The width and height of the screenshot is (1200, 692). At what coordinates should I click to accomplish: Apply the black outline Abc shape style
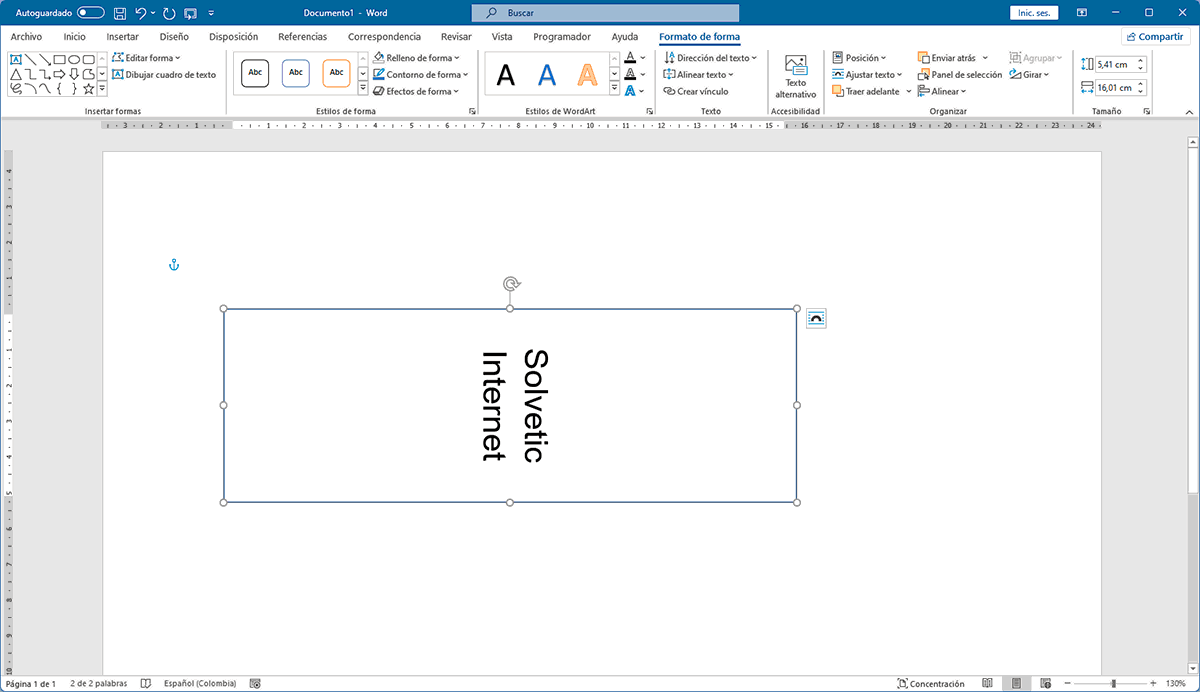[255, 73]
